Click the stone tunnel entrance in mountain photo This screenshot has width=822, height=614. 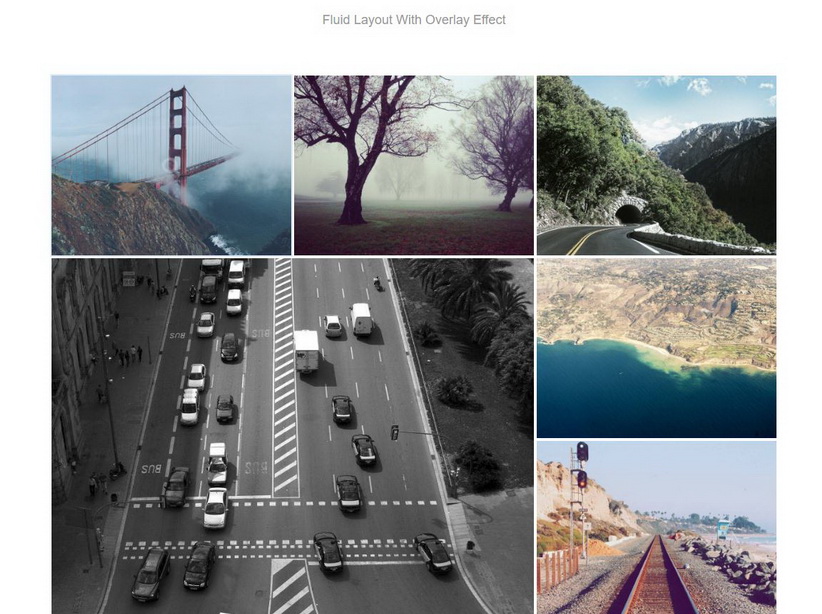[629, 210]
